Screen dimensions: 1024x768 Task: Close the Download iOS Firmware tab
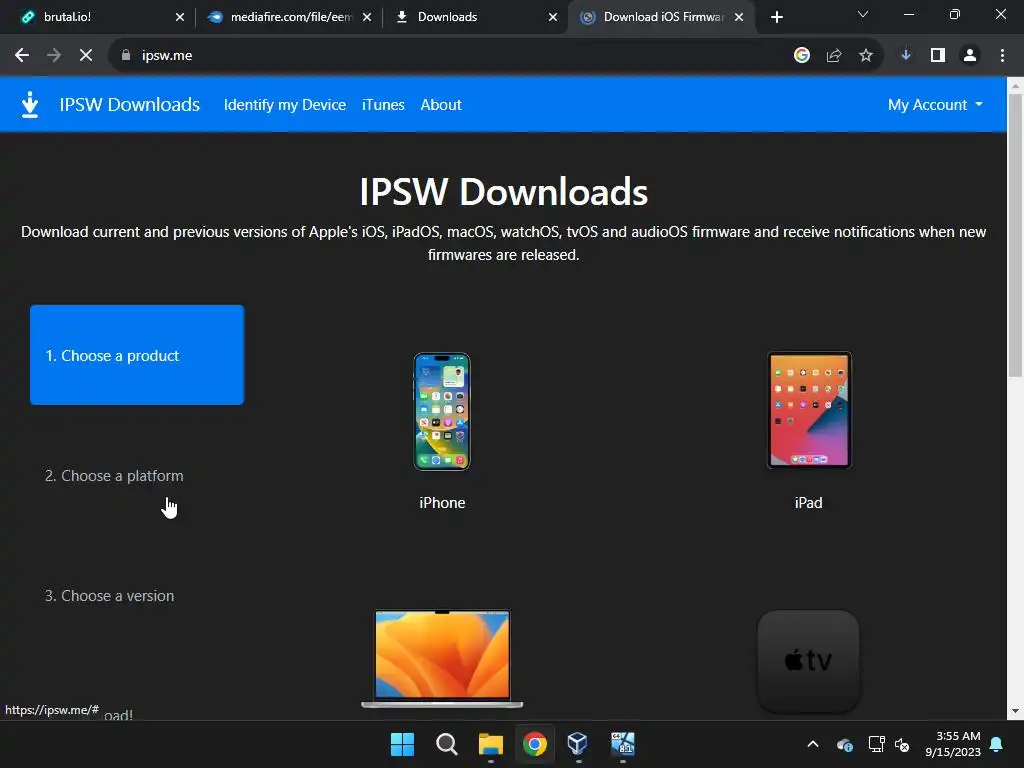739,17
